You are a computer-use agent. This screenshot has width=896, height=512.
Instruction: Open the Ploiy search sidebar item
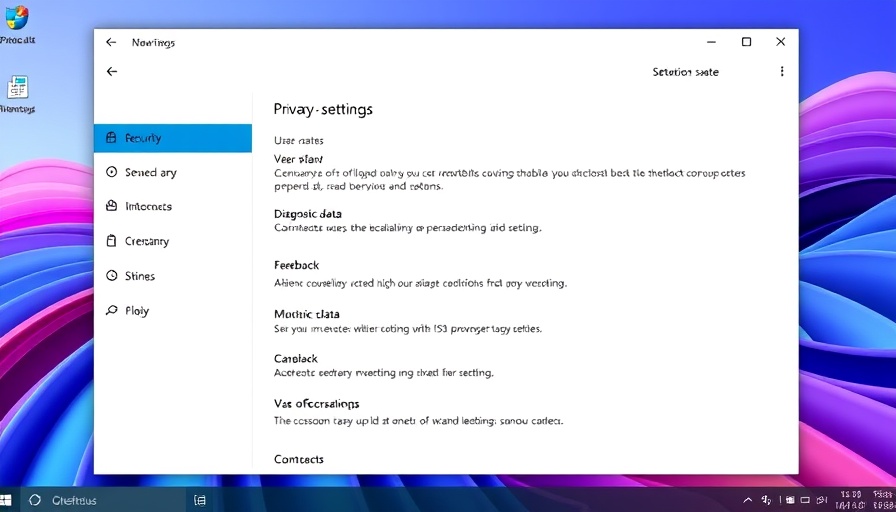(173, 311)
